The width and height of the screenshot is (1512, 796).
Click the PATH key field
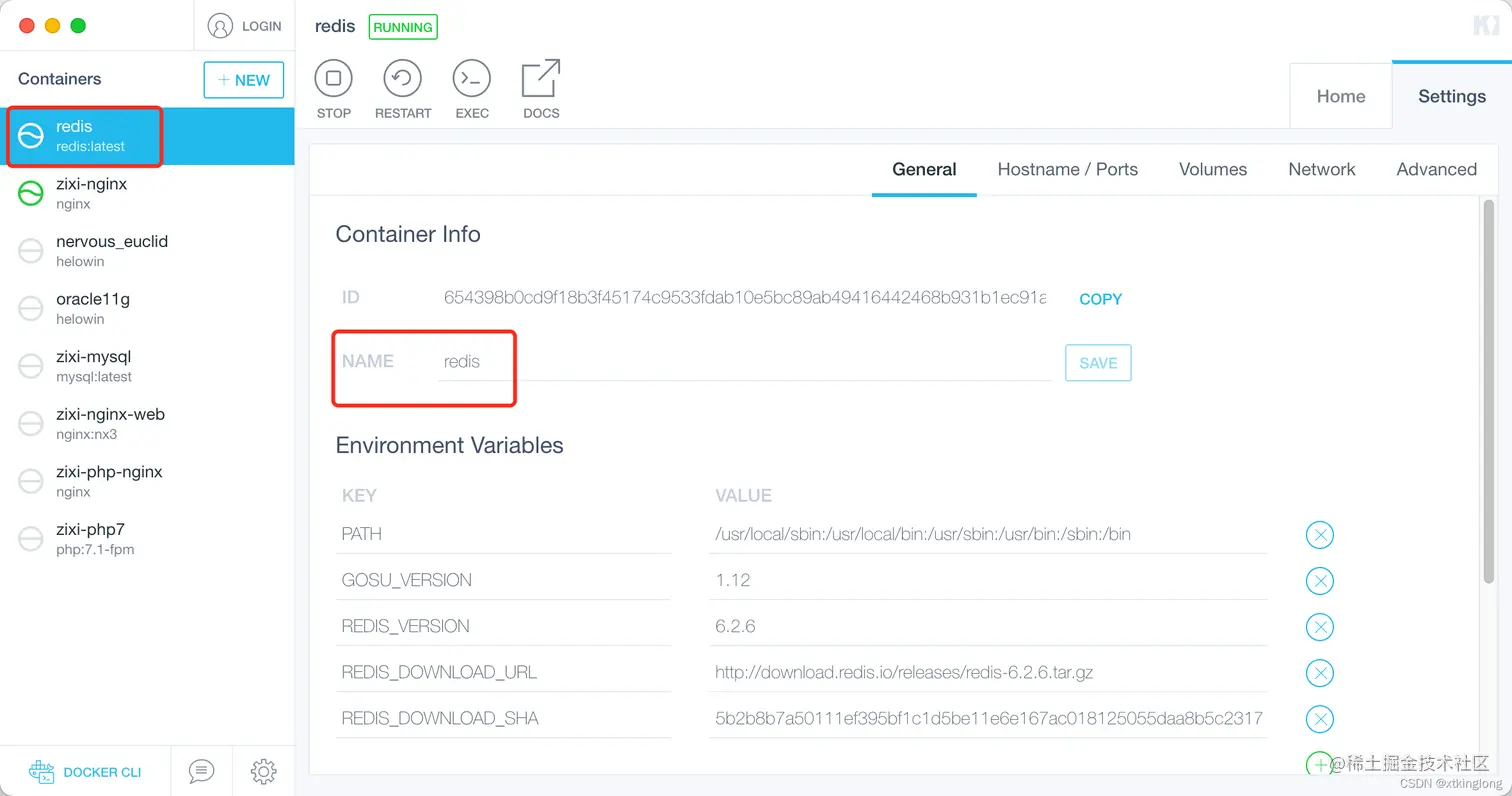coord(503,534)
